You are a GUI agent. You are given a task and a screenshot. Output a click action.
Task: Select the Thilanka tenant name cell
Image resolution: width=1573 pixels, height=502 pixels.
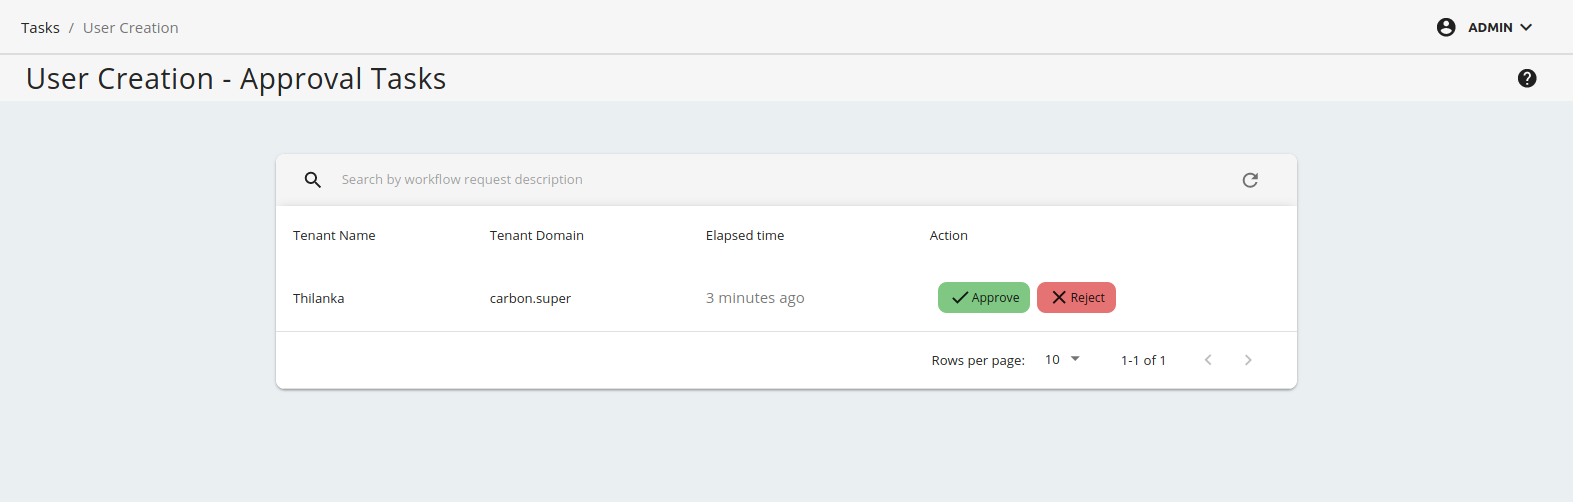pos(318,299)
